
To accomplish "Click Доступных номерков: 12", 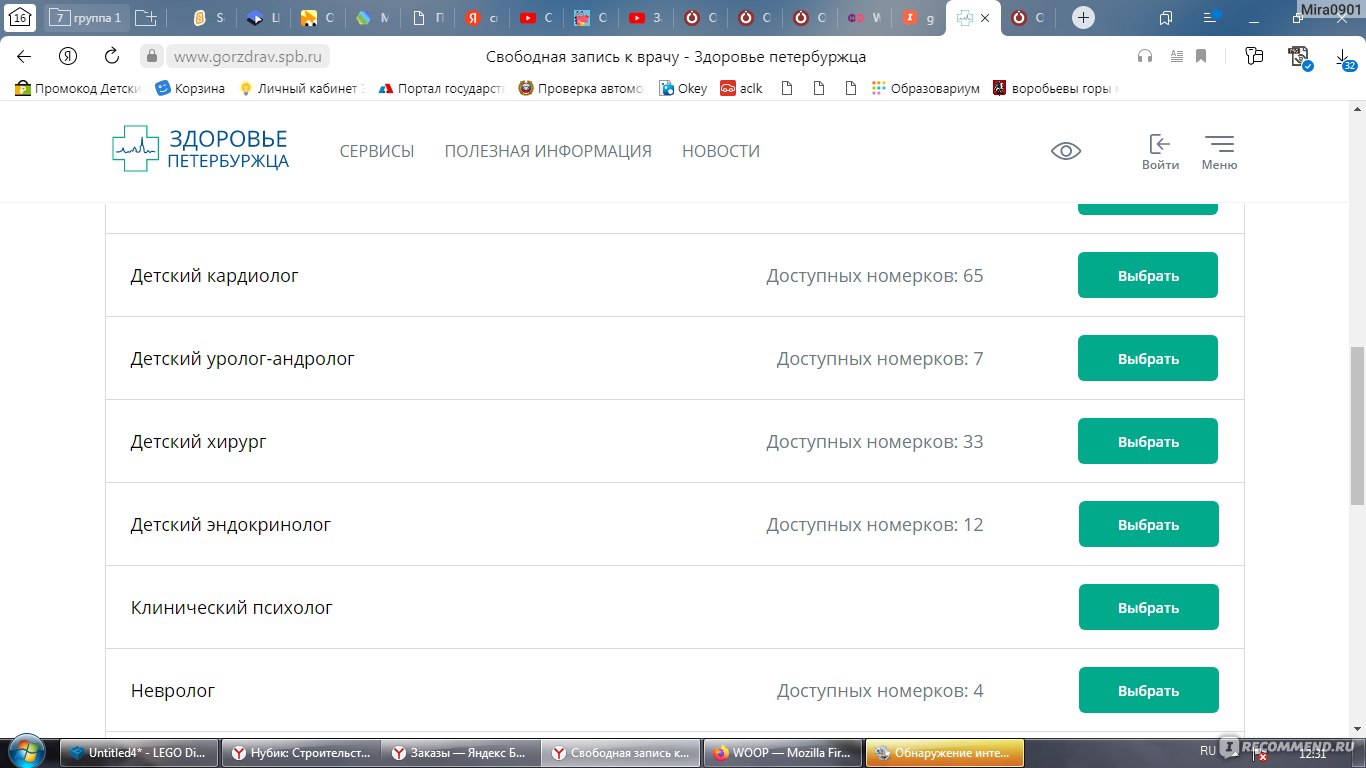I will [875, 524].
